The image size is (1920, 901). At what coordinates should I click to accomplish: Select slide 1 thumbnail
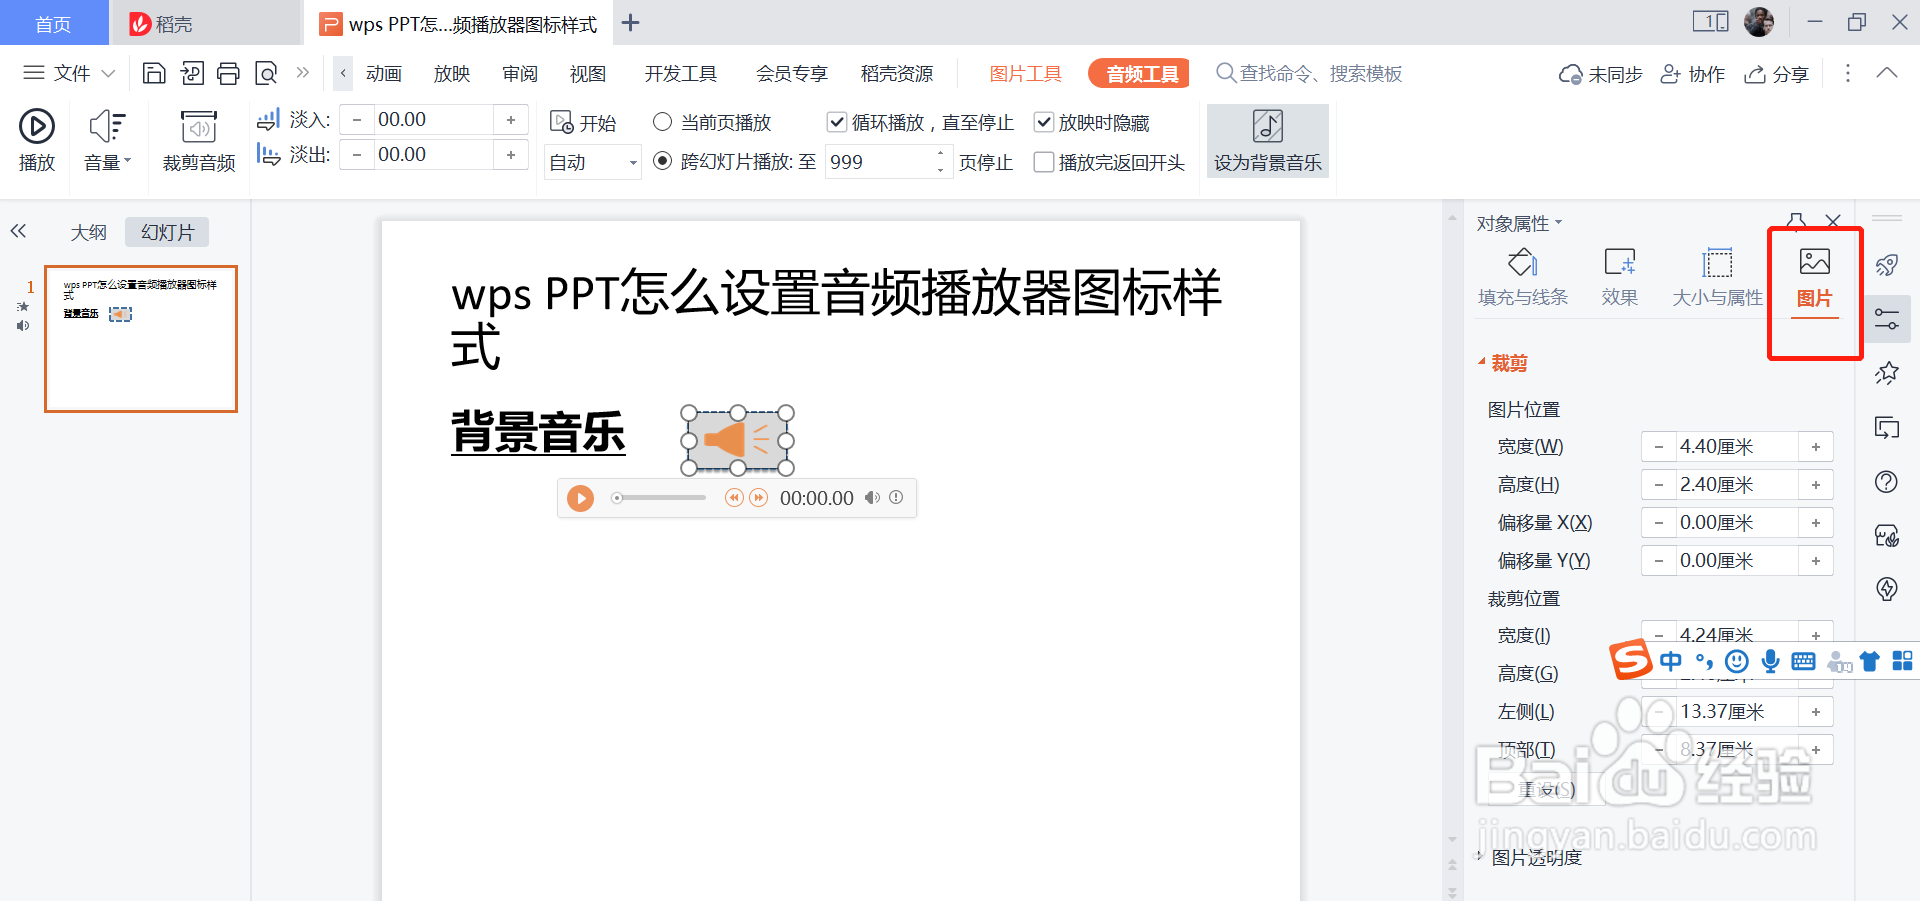(141, 339)
